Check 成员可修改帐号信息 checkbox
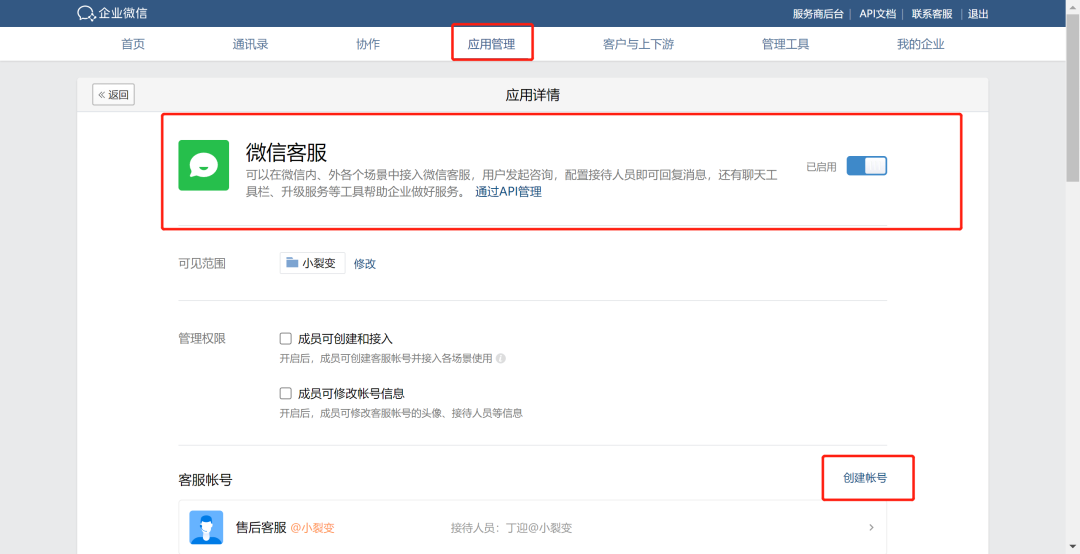 (285, 393)
